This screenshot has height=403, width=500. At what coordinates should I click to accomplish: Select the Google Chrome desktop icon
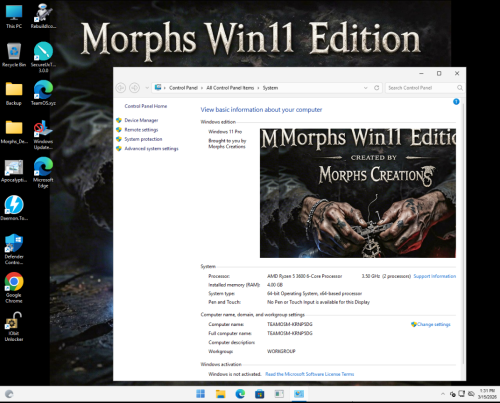14,288
